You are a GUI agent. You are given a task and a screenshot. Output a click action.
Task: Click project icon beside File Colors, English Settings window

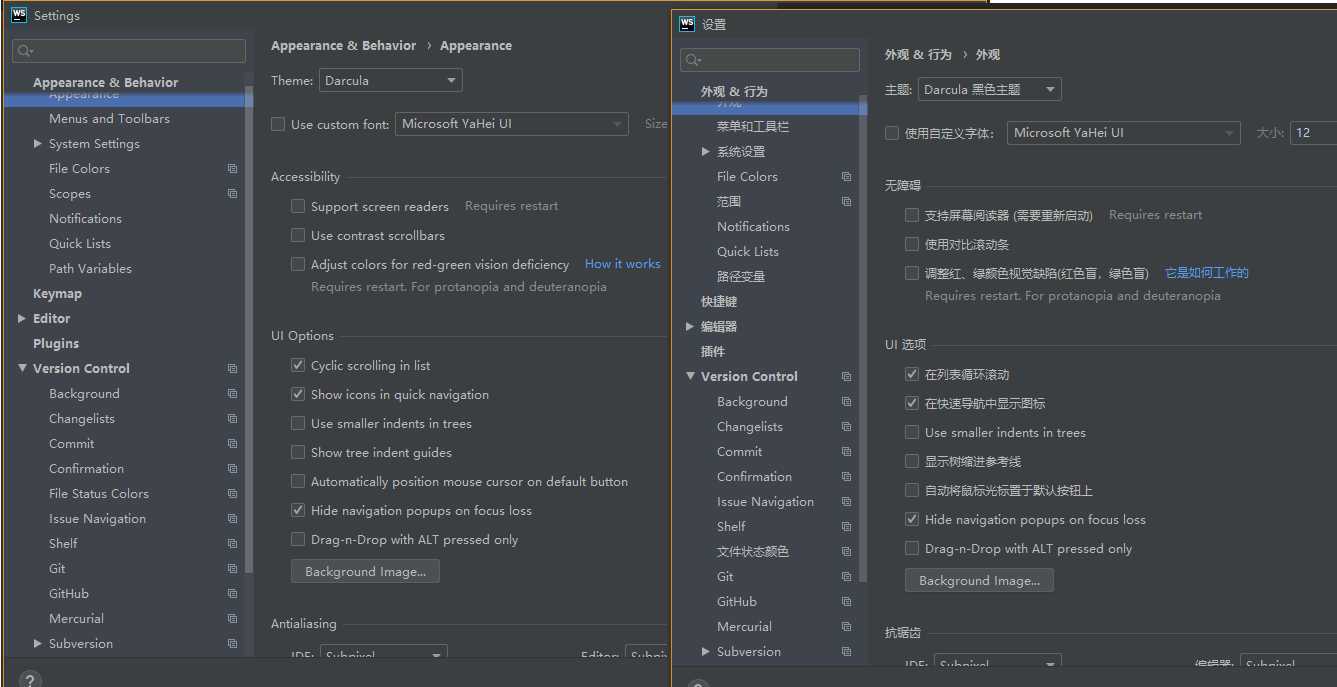click(232, 169)
